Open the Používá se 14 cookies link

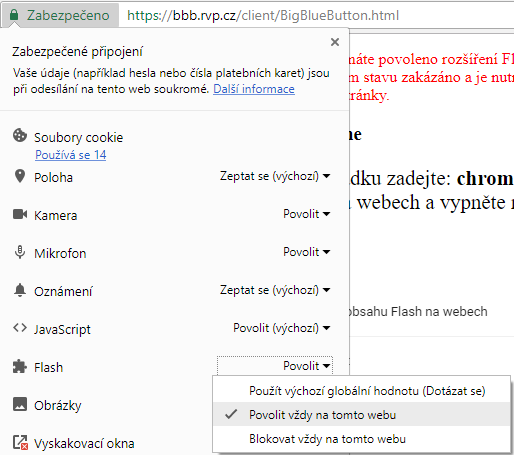71,155
